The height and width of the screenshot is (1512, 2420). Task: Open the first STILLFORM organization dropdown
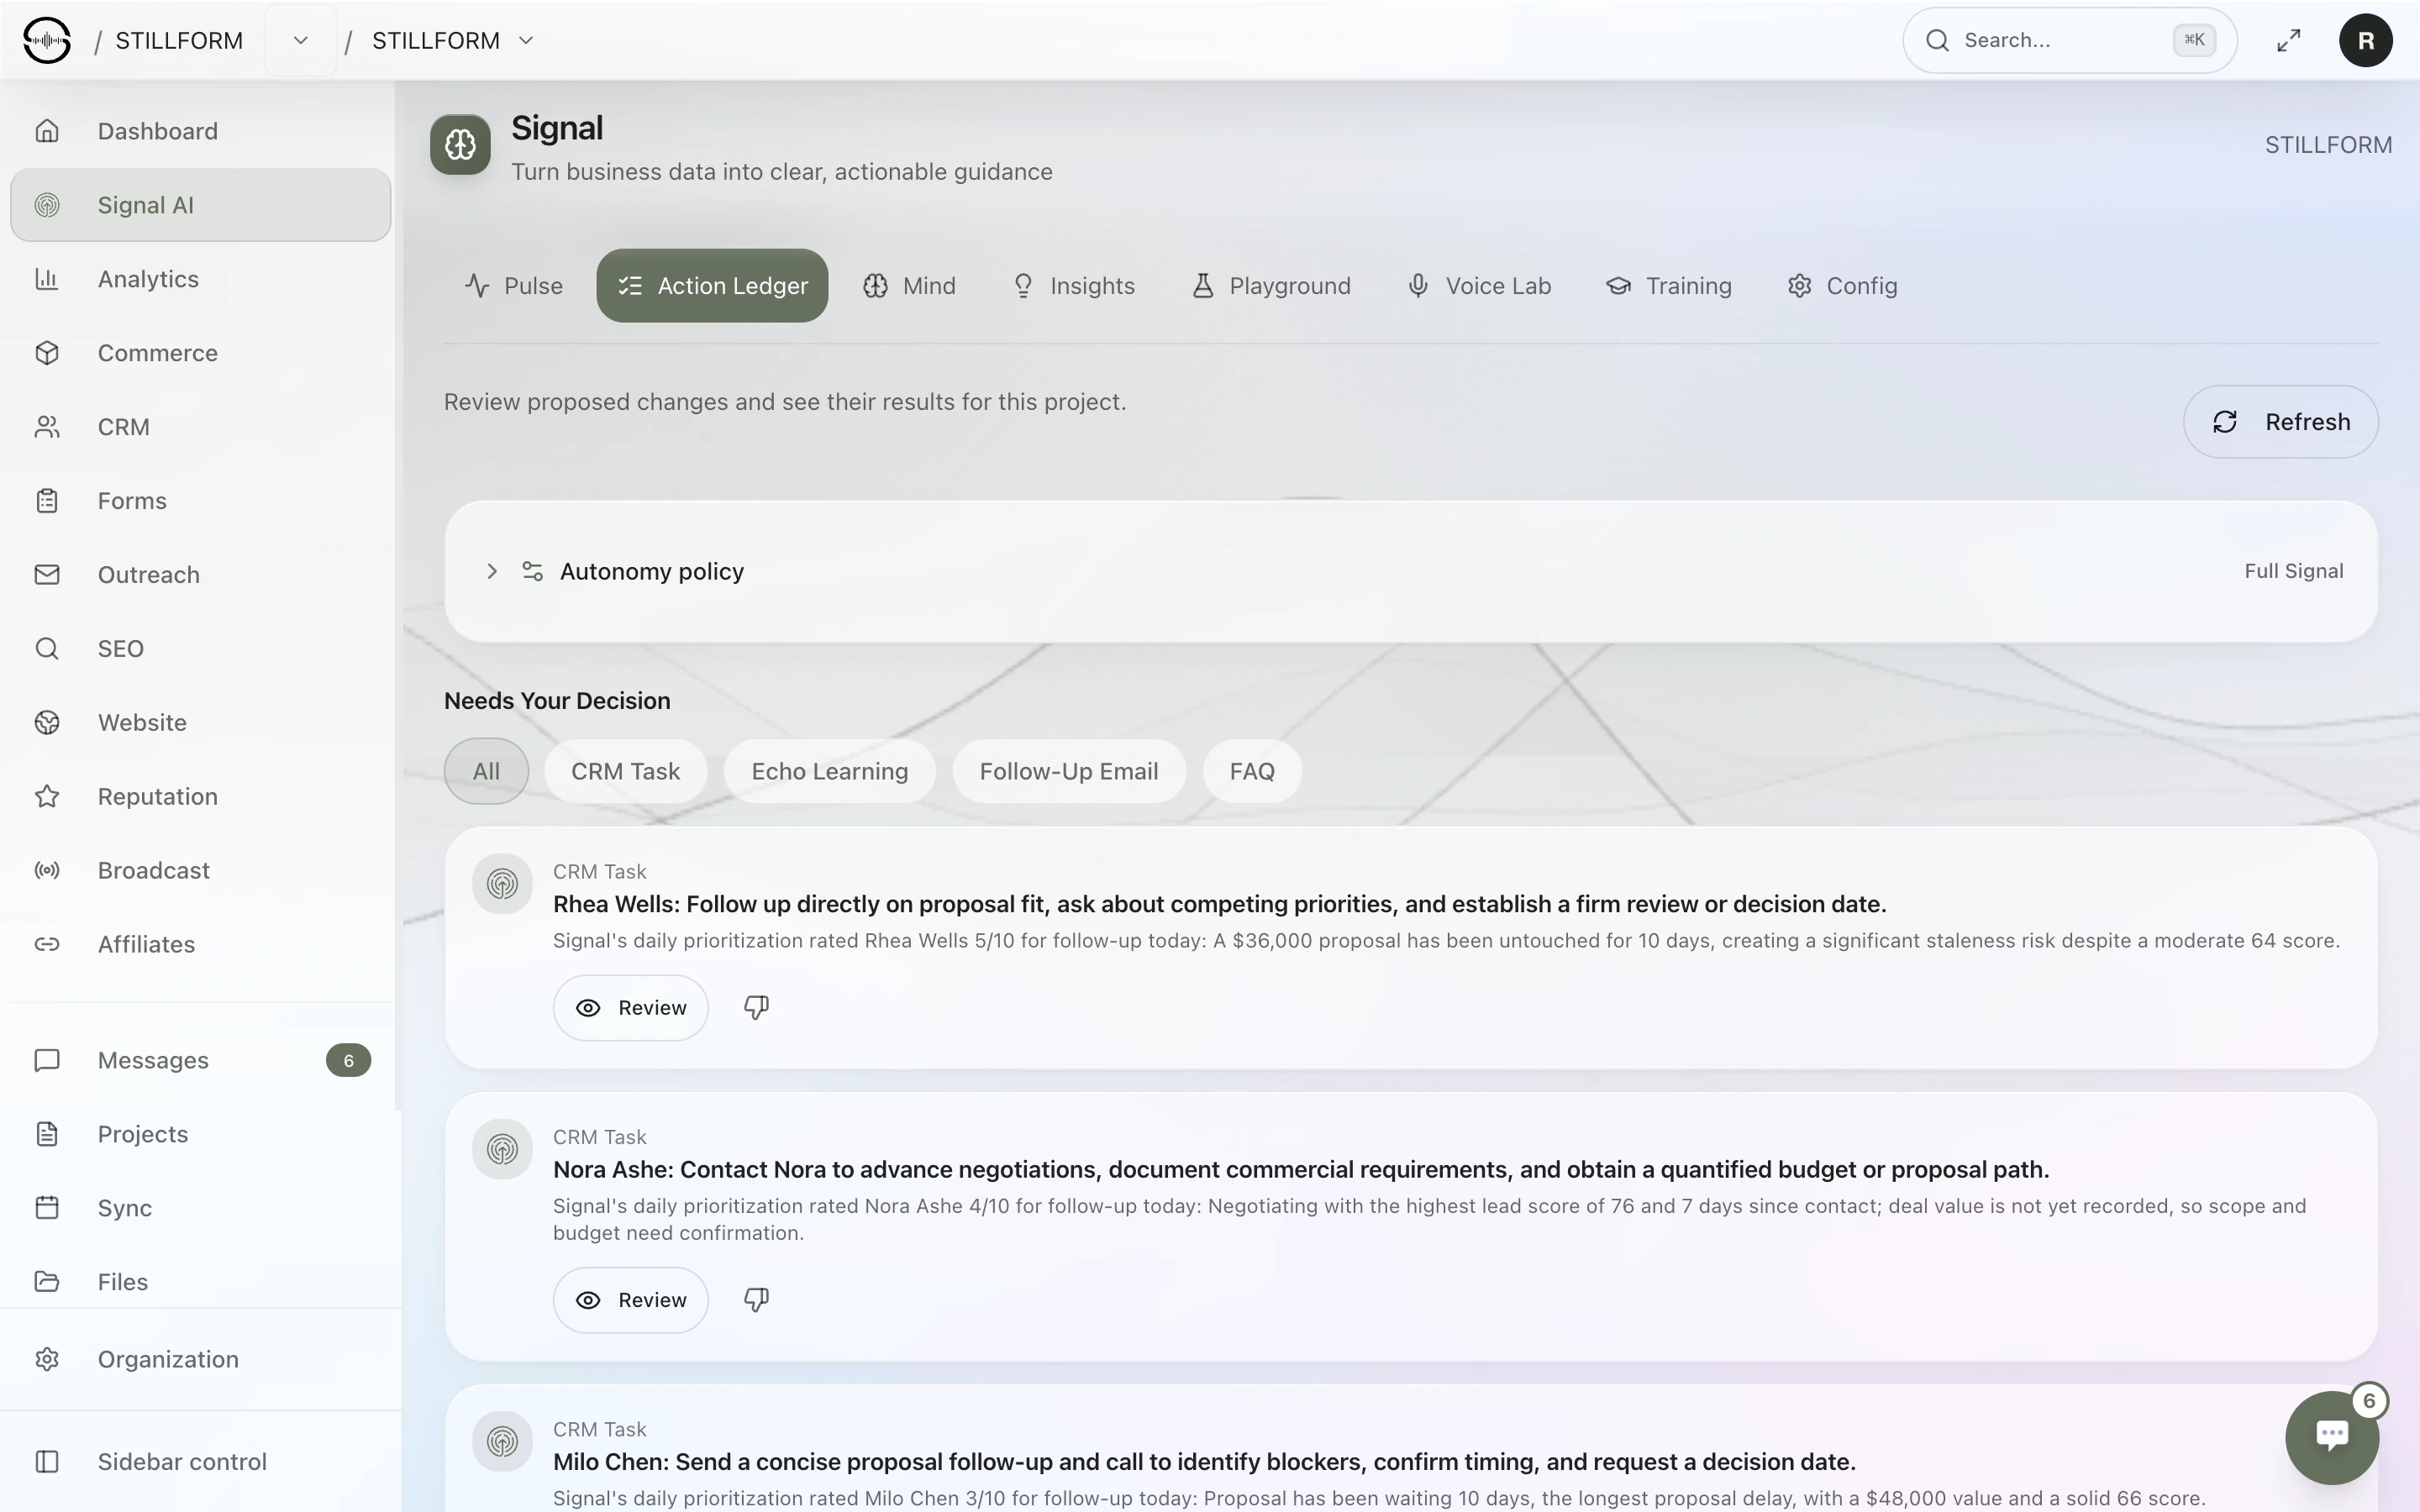pos(300,40)
